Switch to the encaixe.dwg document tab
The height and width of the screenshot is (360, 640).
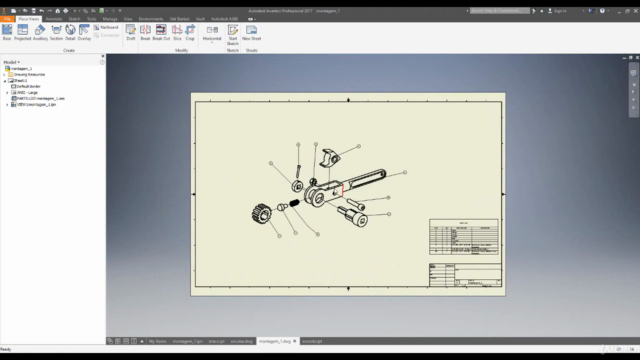(242, 341)
